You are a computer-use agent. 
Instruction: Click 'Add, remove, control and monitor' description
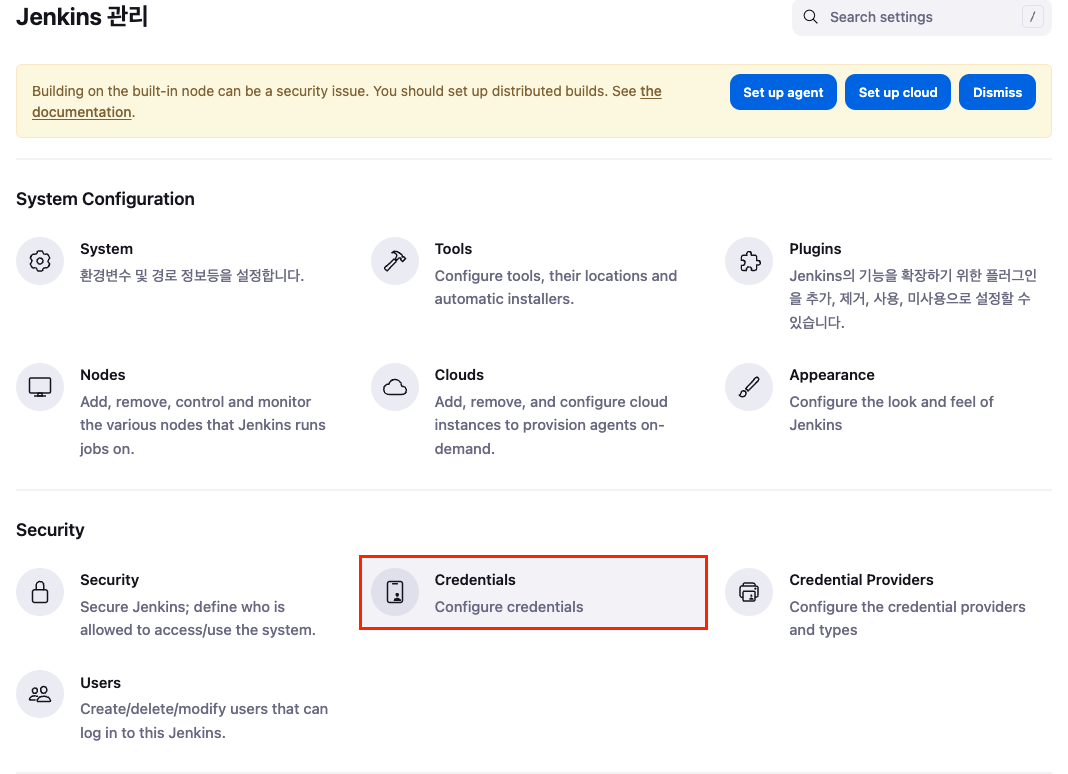coord(203,425)
